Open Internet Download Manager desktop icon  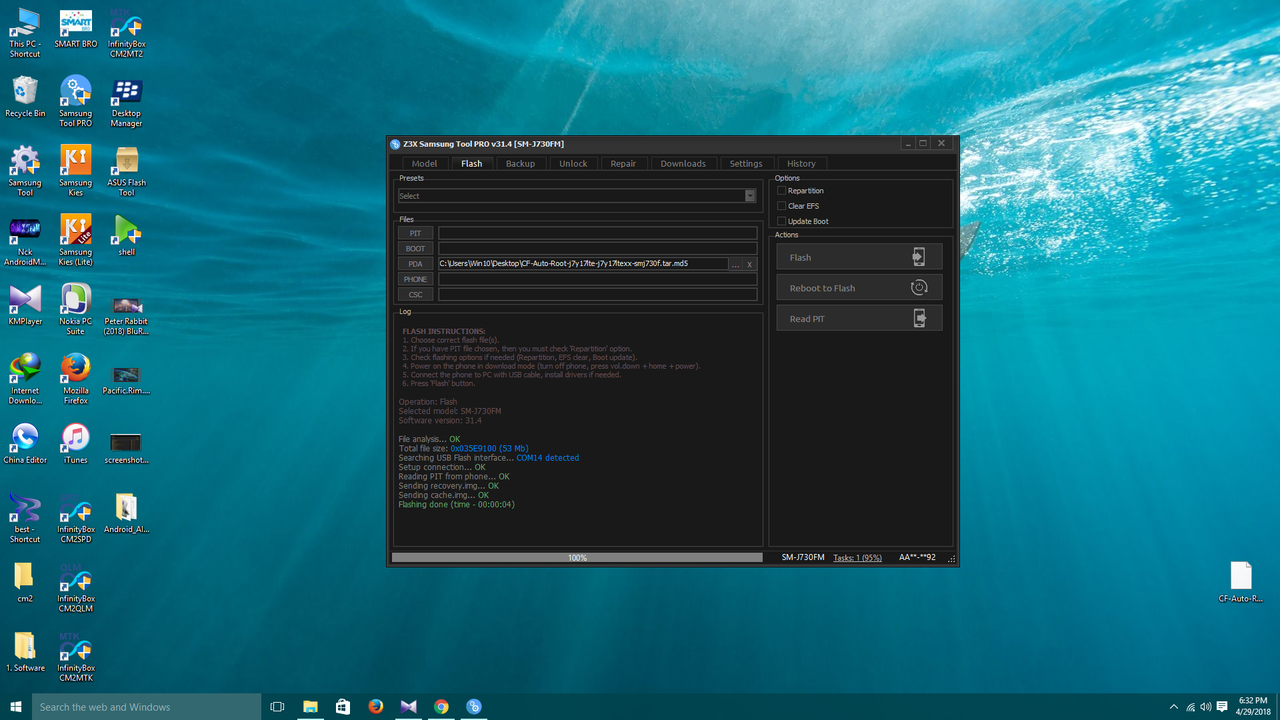click(25, 378)
